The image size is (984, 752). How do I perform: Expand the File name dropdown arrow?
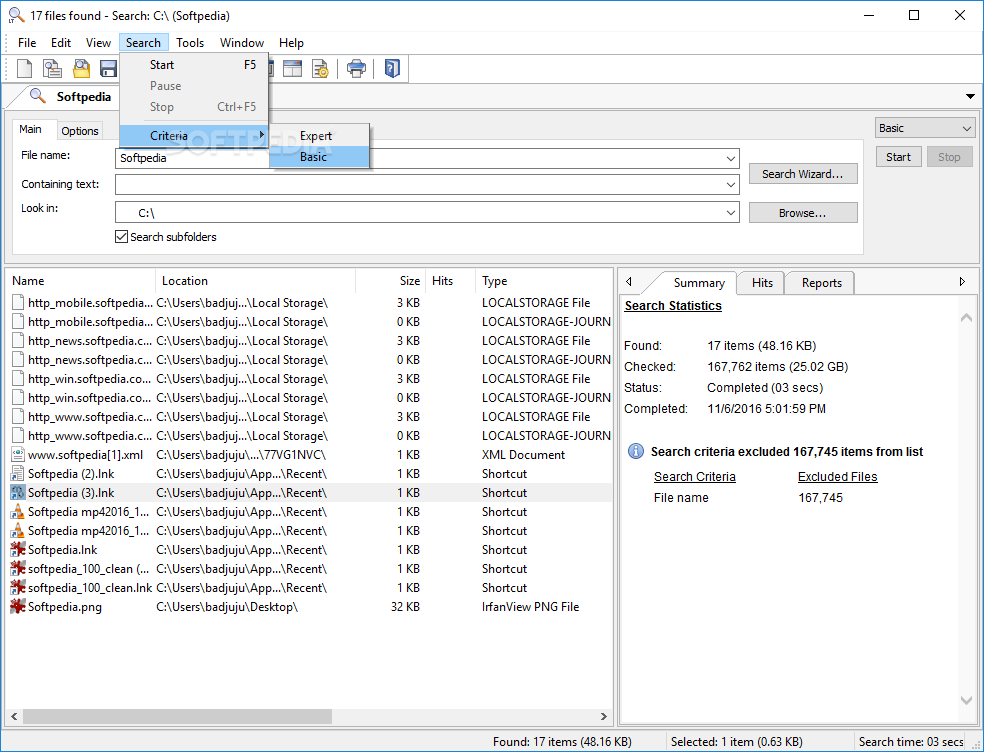coord(730,158)
